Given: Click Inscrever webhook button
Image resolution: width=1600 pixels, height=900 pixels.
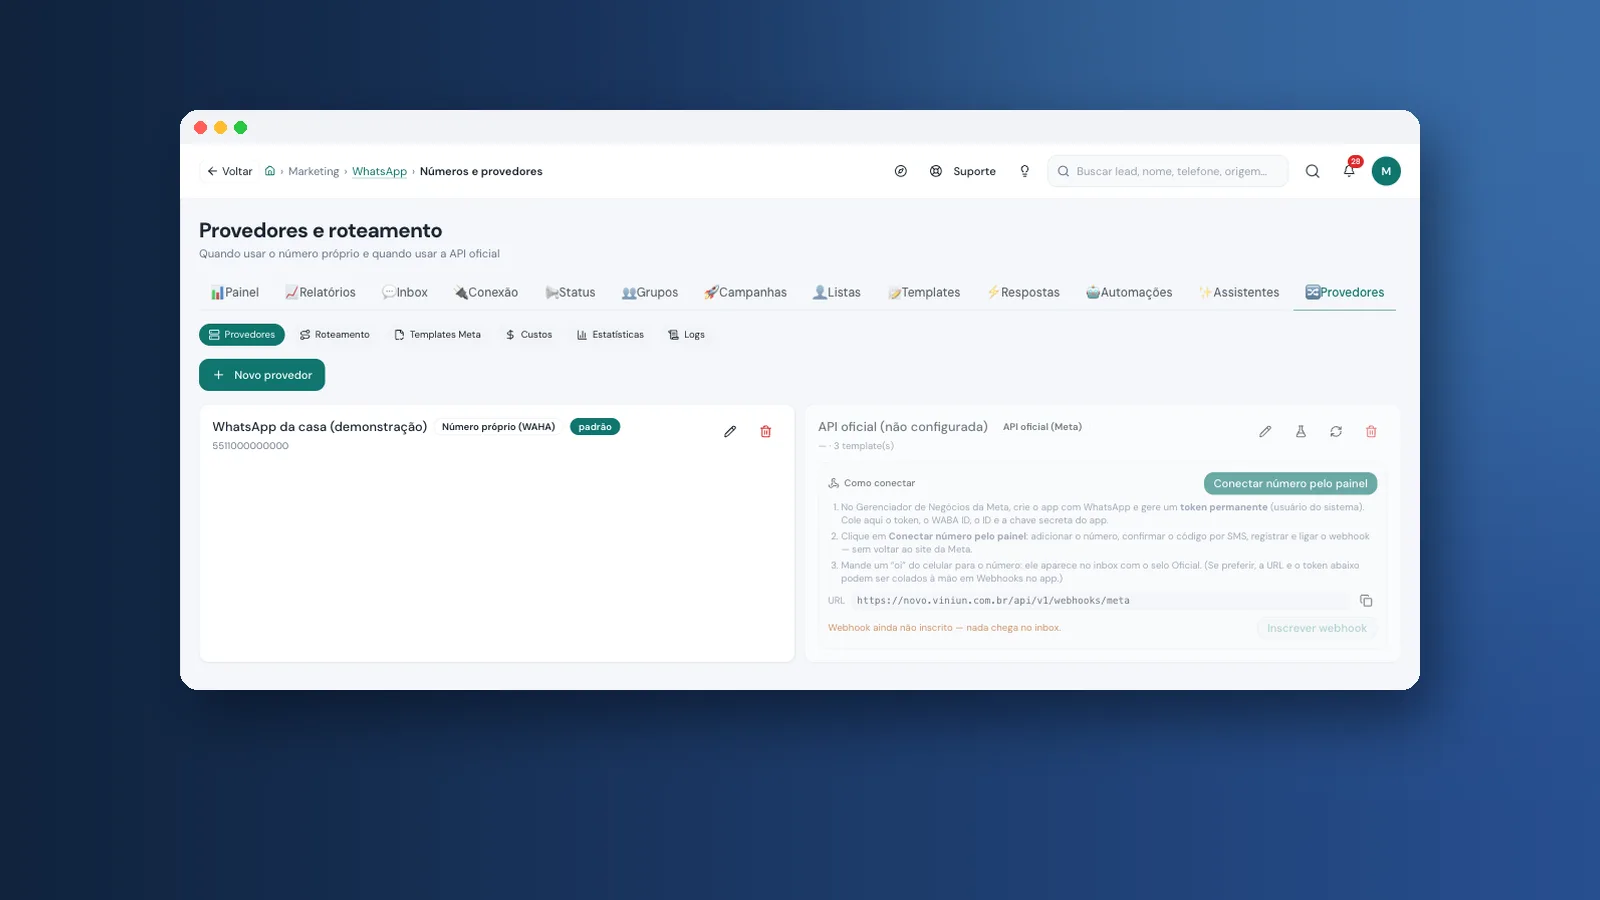Looking at the screenshot, I should [x=1316, y=628].
